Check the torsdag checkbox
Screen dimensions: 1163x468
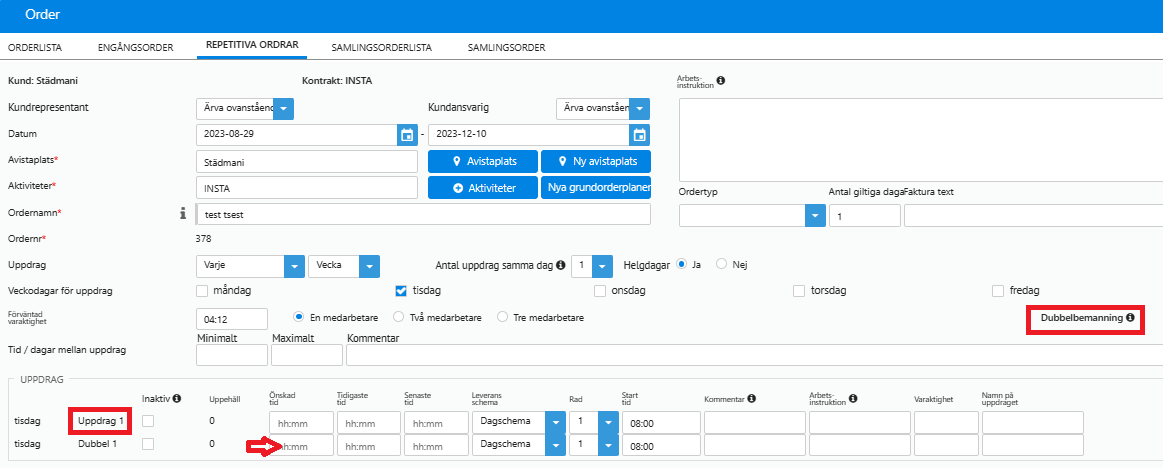799,291
